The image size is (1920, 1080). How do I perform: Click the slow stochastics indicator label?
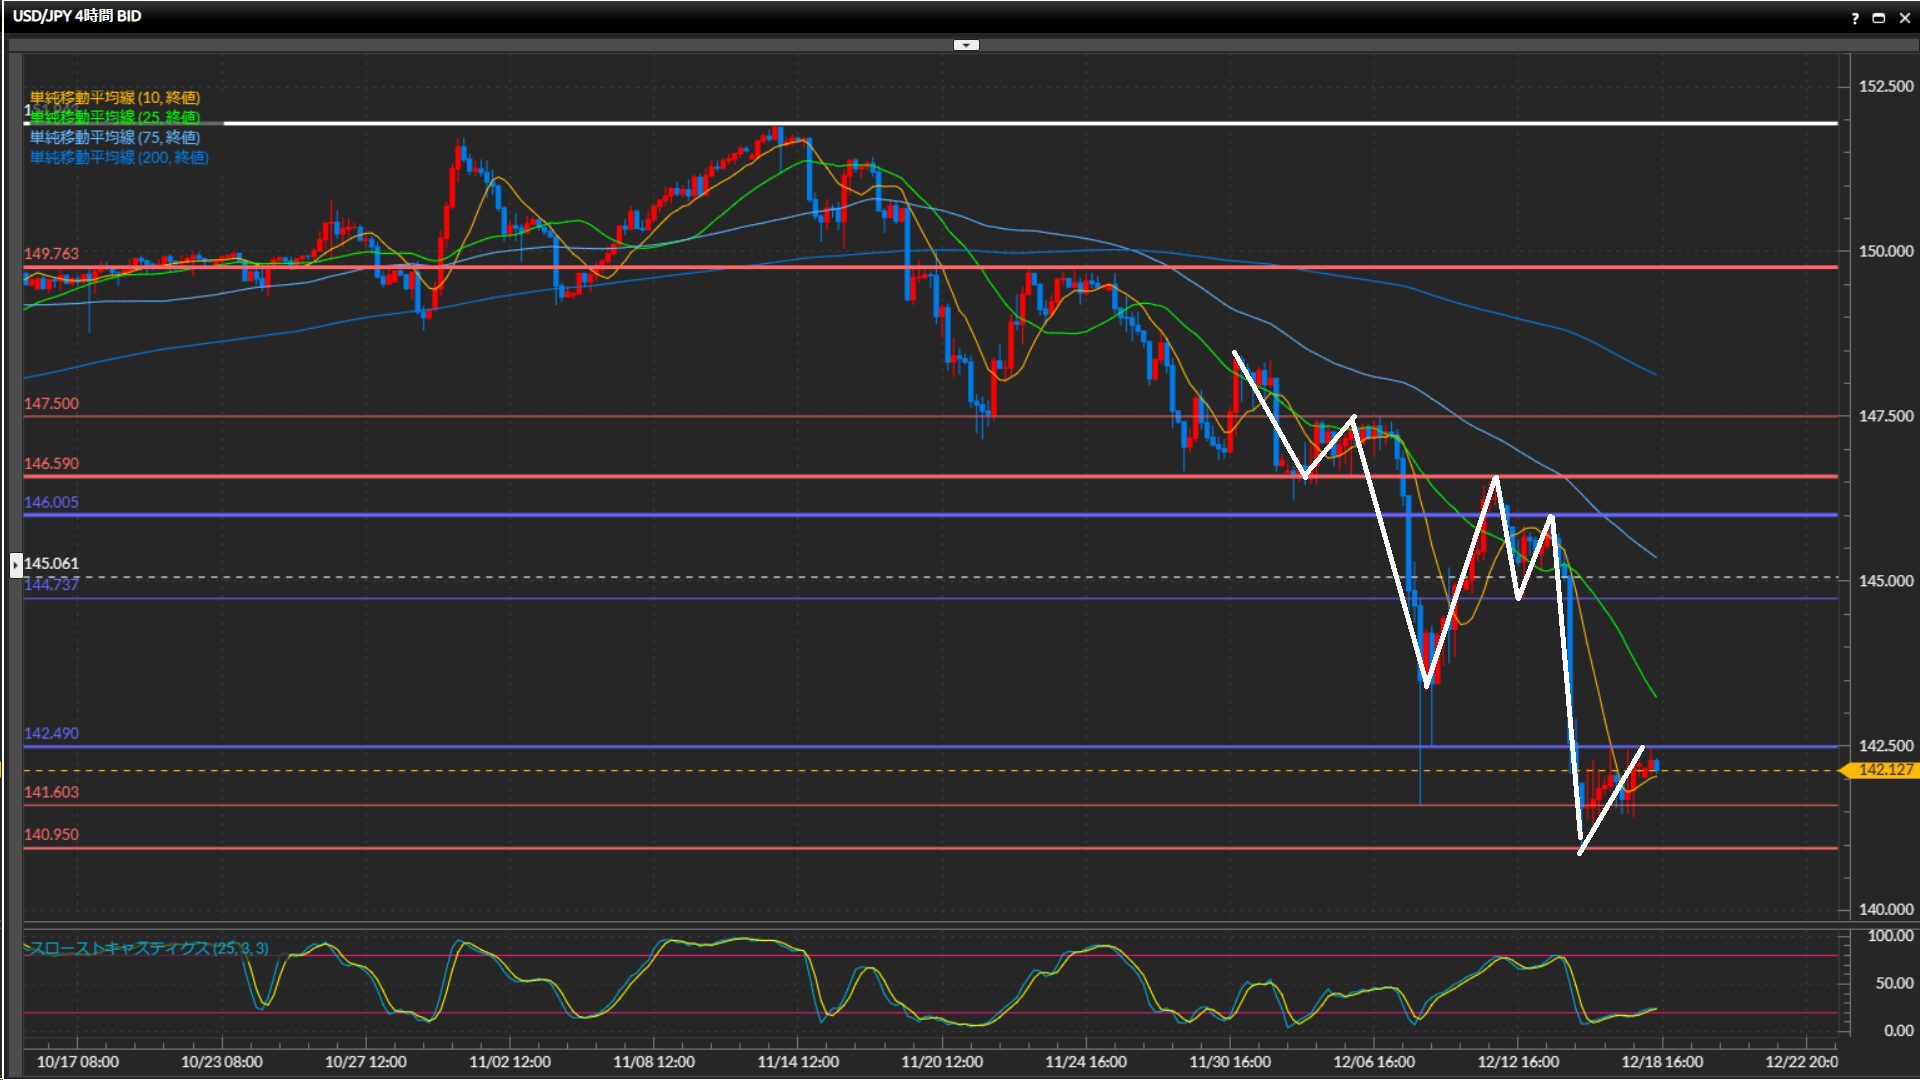point(148,948)
